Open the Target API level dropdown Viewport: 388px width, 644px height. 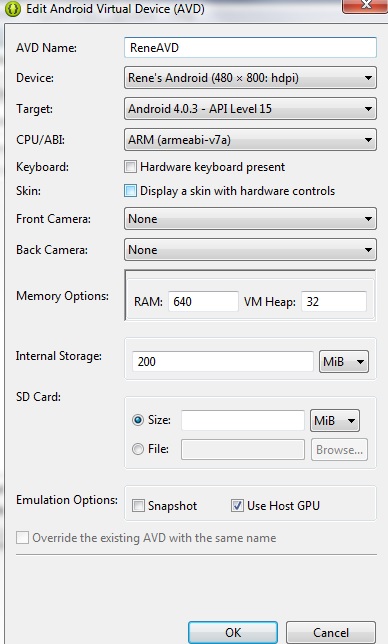(x=250, y=109)
